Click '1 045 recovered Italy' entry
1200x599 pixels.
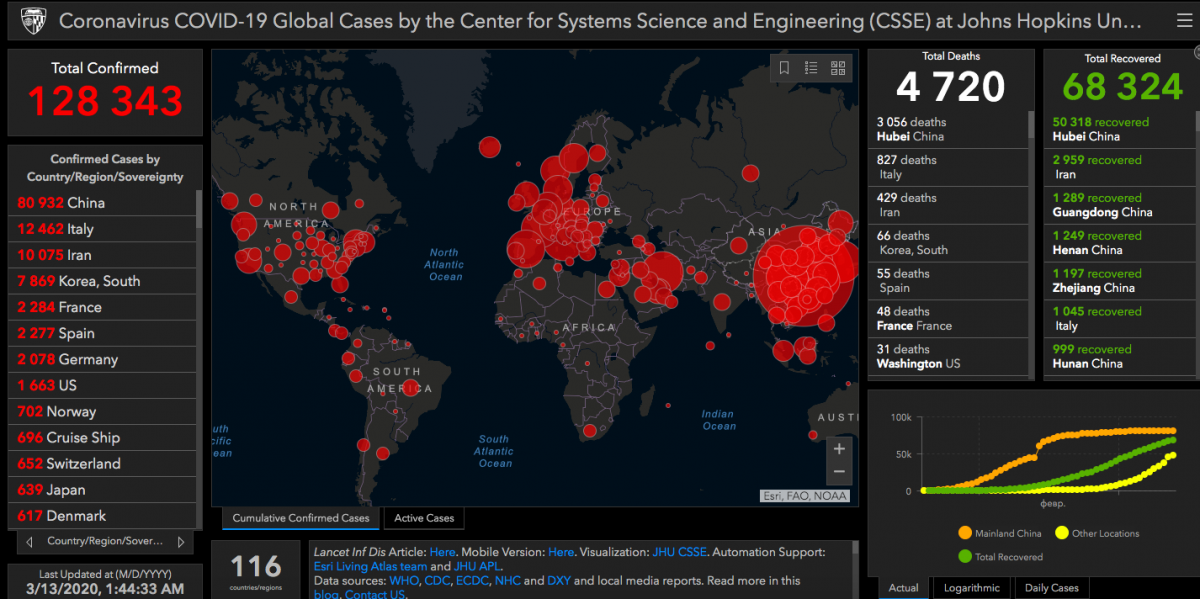tap(1120, 319)
